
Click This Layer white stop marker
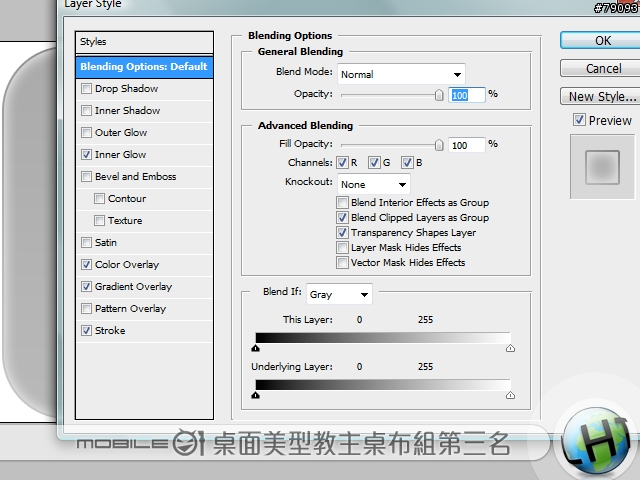pyautogui.click(x=510, y=348)
